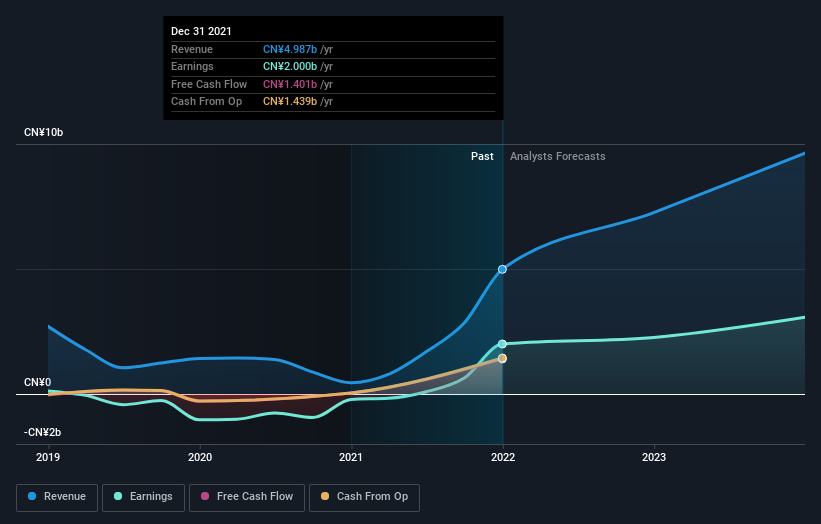This screenshot has width=821, height=524.
Task: Toggle the Free Cash Flow legend button
Action: 247,497
